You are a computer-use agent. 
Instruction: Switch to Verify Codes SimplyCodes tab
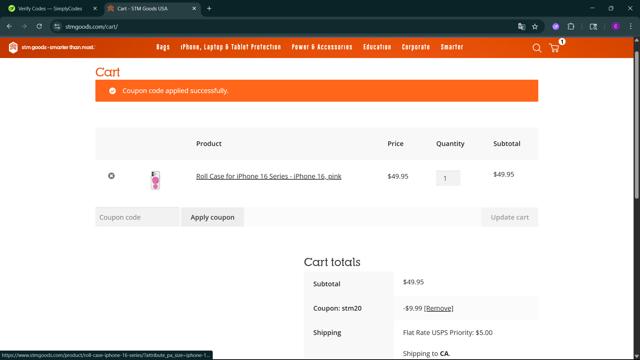pyautogui.click(x=50, y=9)
